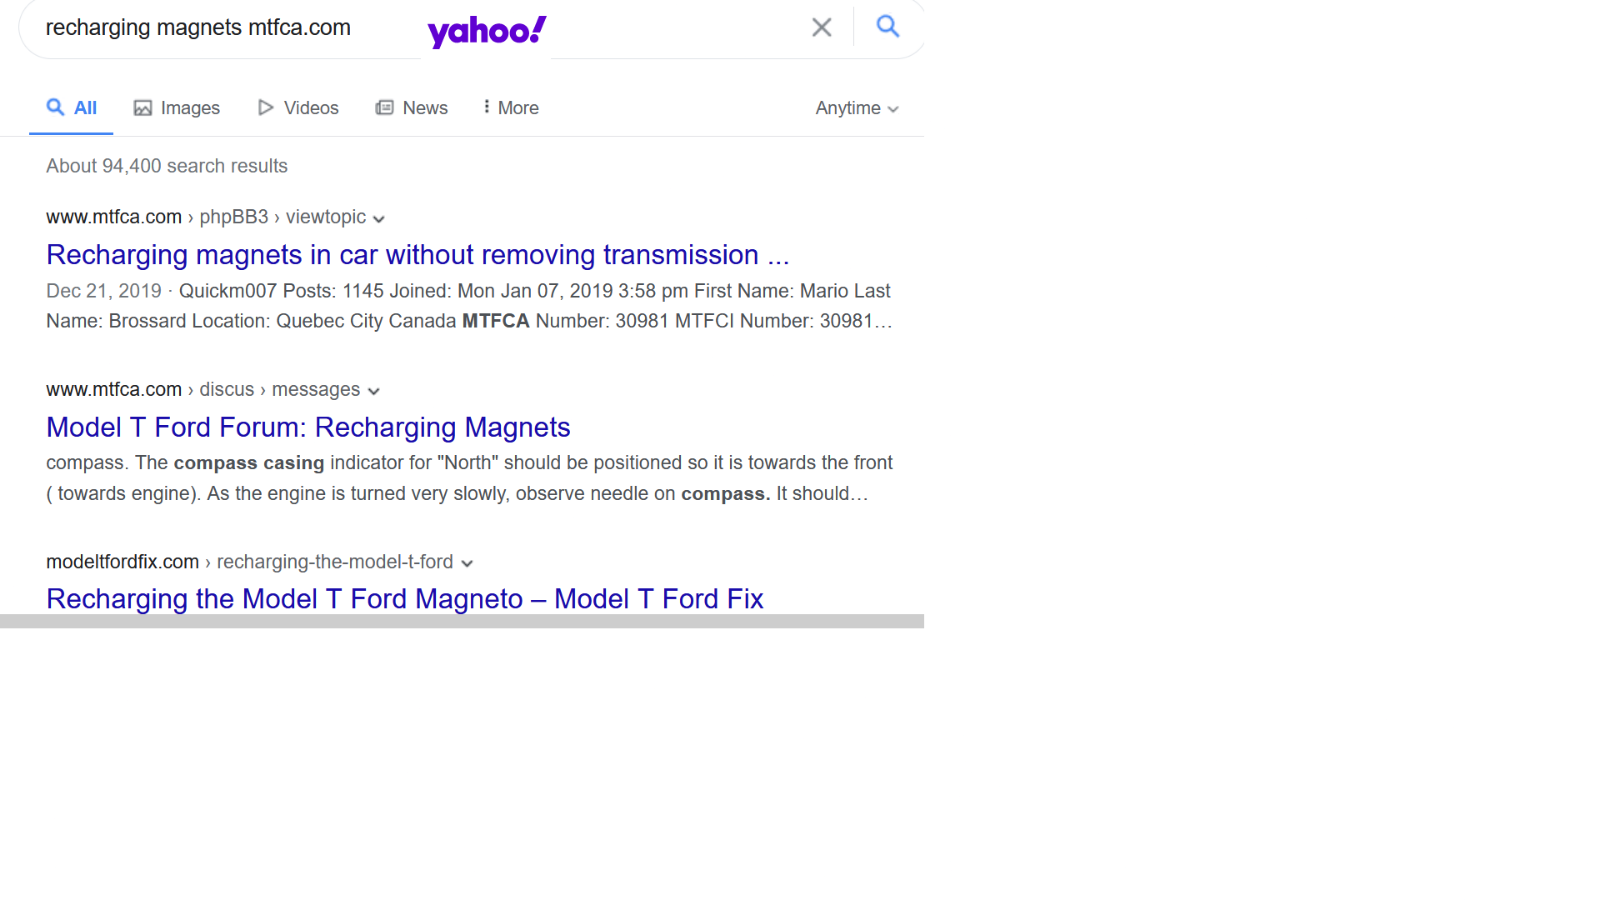Screen dimensions: 1600x900
Task: Expand the More options menu
Action: point(510,108)
